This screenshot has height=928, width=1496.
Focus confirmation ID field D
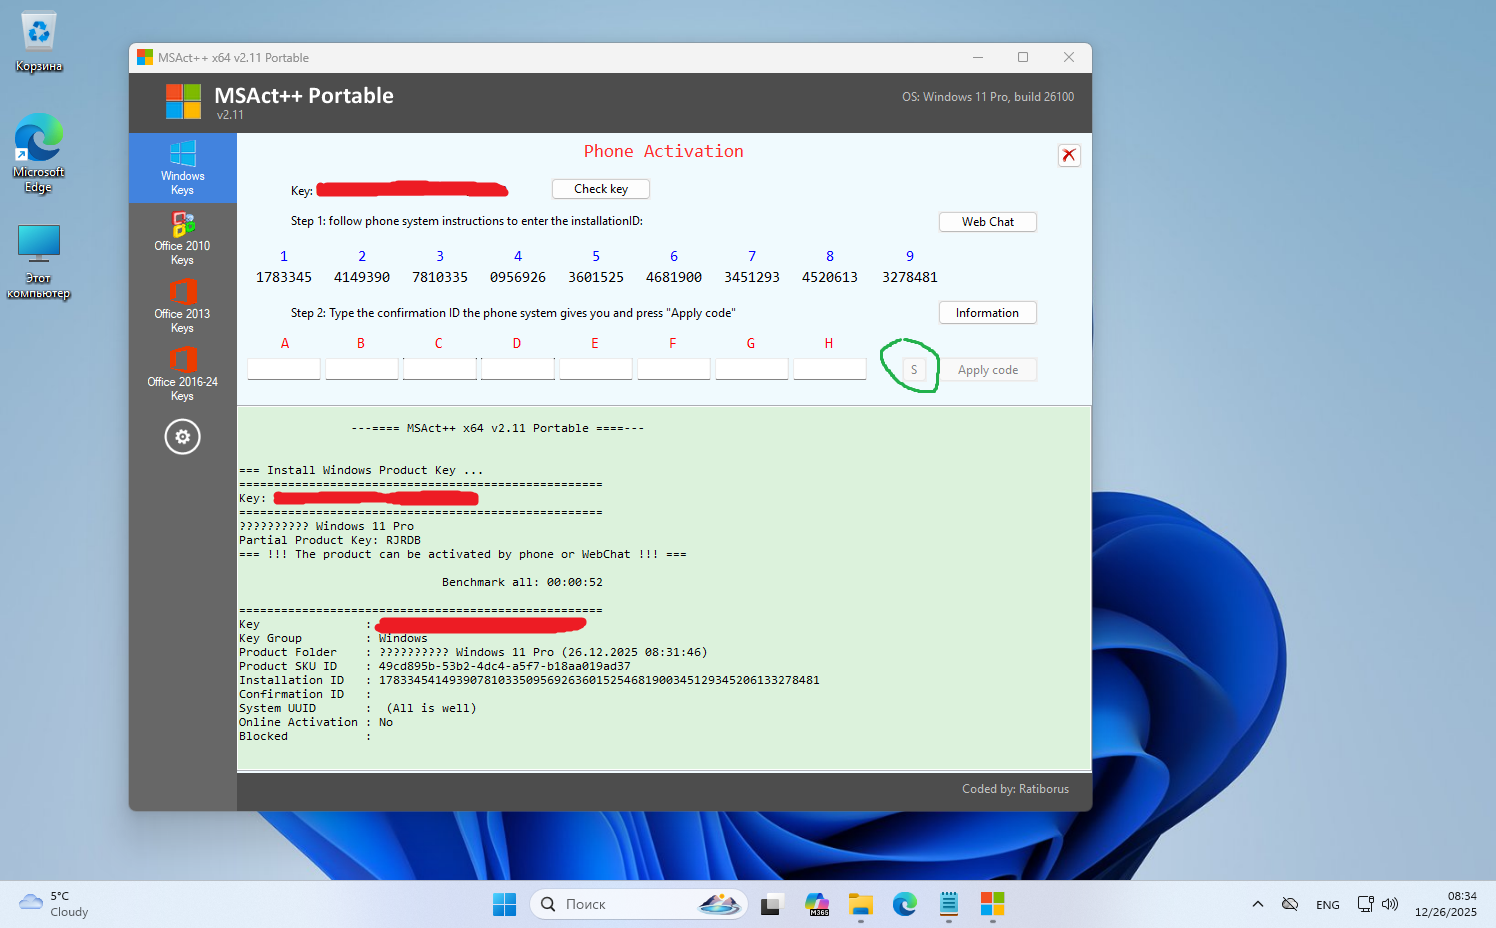click(518, 369)
